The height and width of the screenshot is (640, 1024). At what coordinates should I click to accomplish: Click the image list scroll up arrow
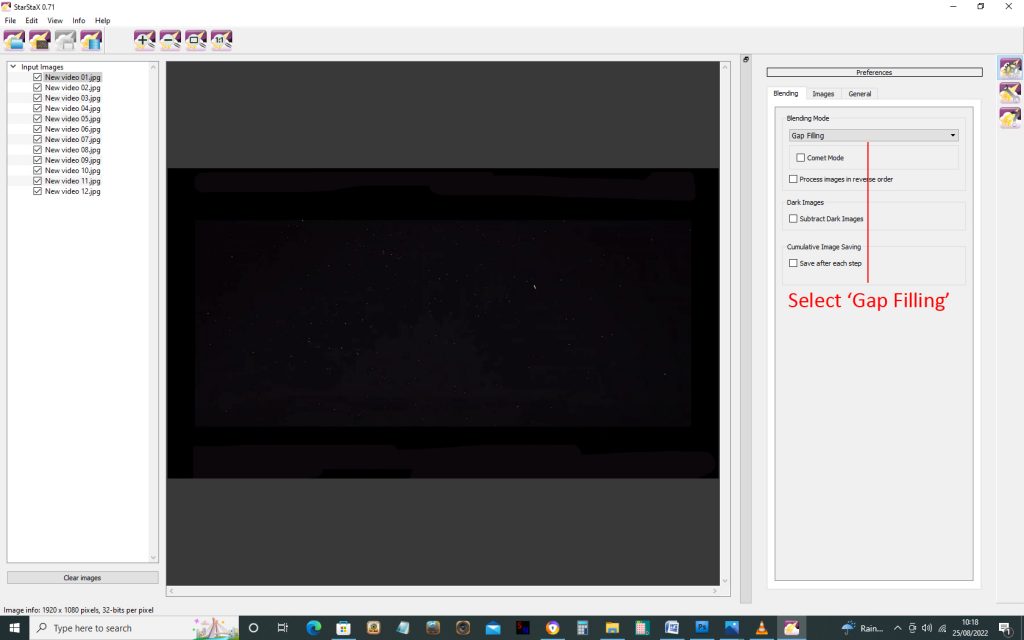[x=153, y=67]
